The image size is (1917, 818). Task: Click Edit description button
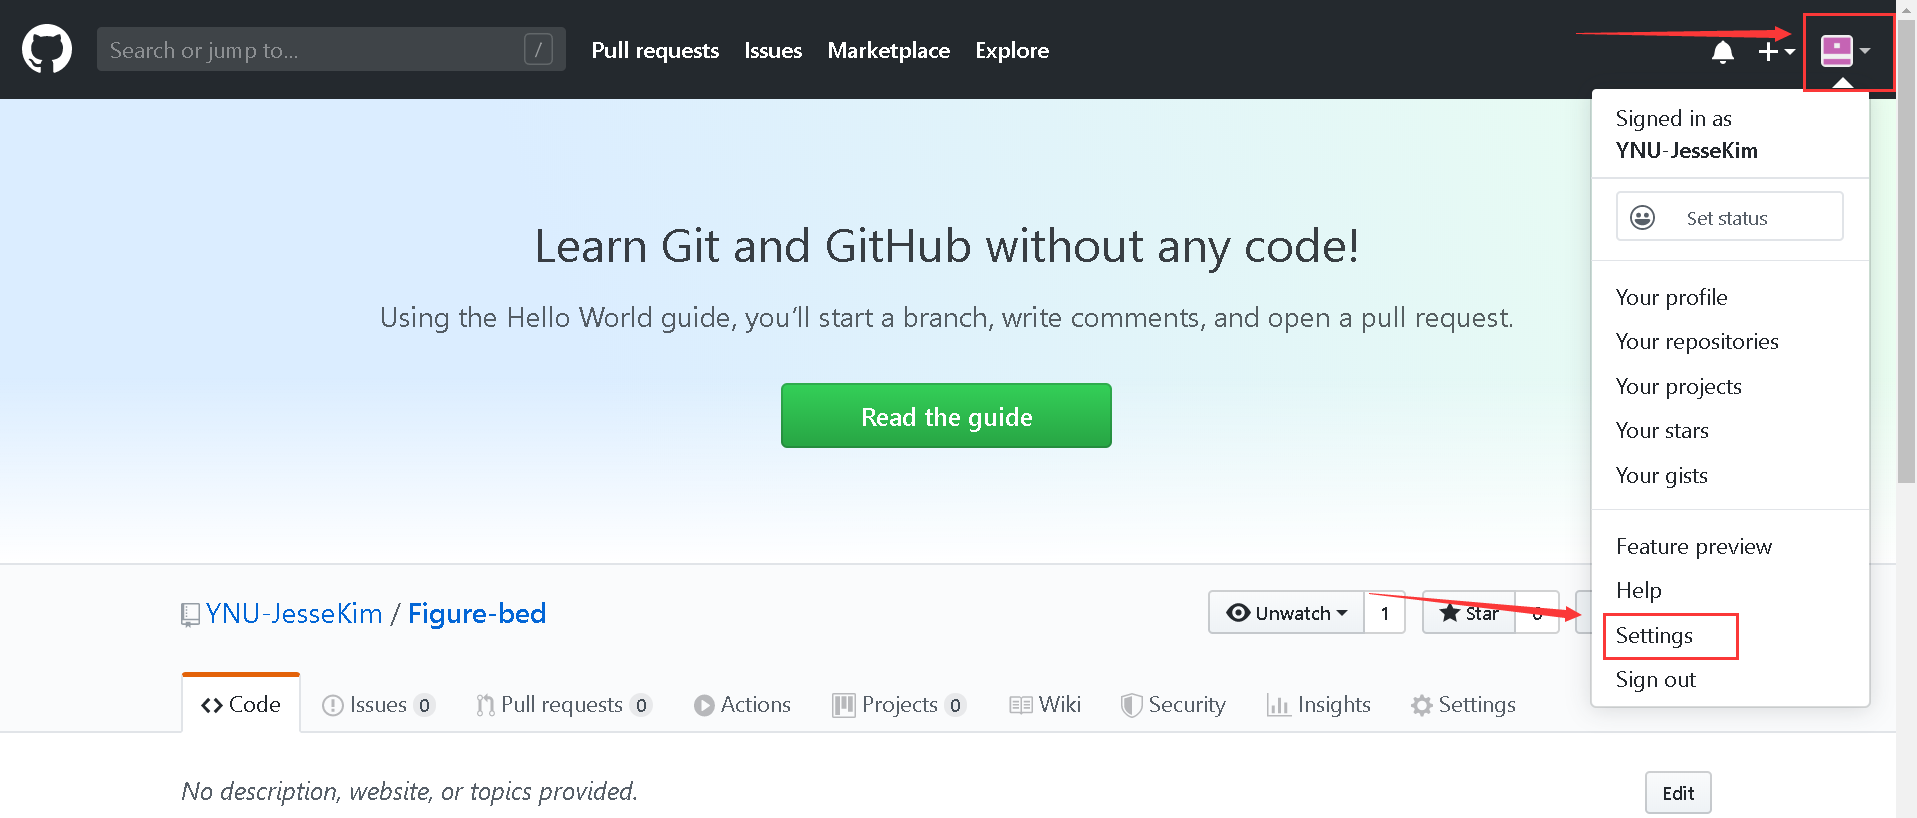(x=1677, y=793)
